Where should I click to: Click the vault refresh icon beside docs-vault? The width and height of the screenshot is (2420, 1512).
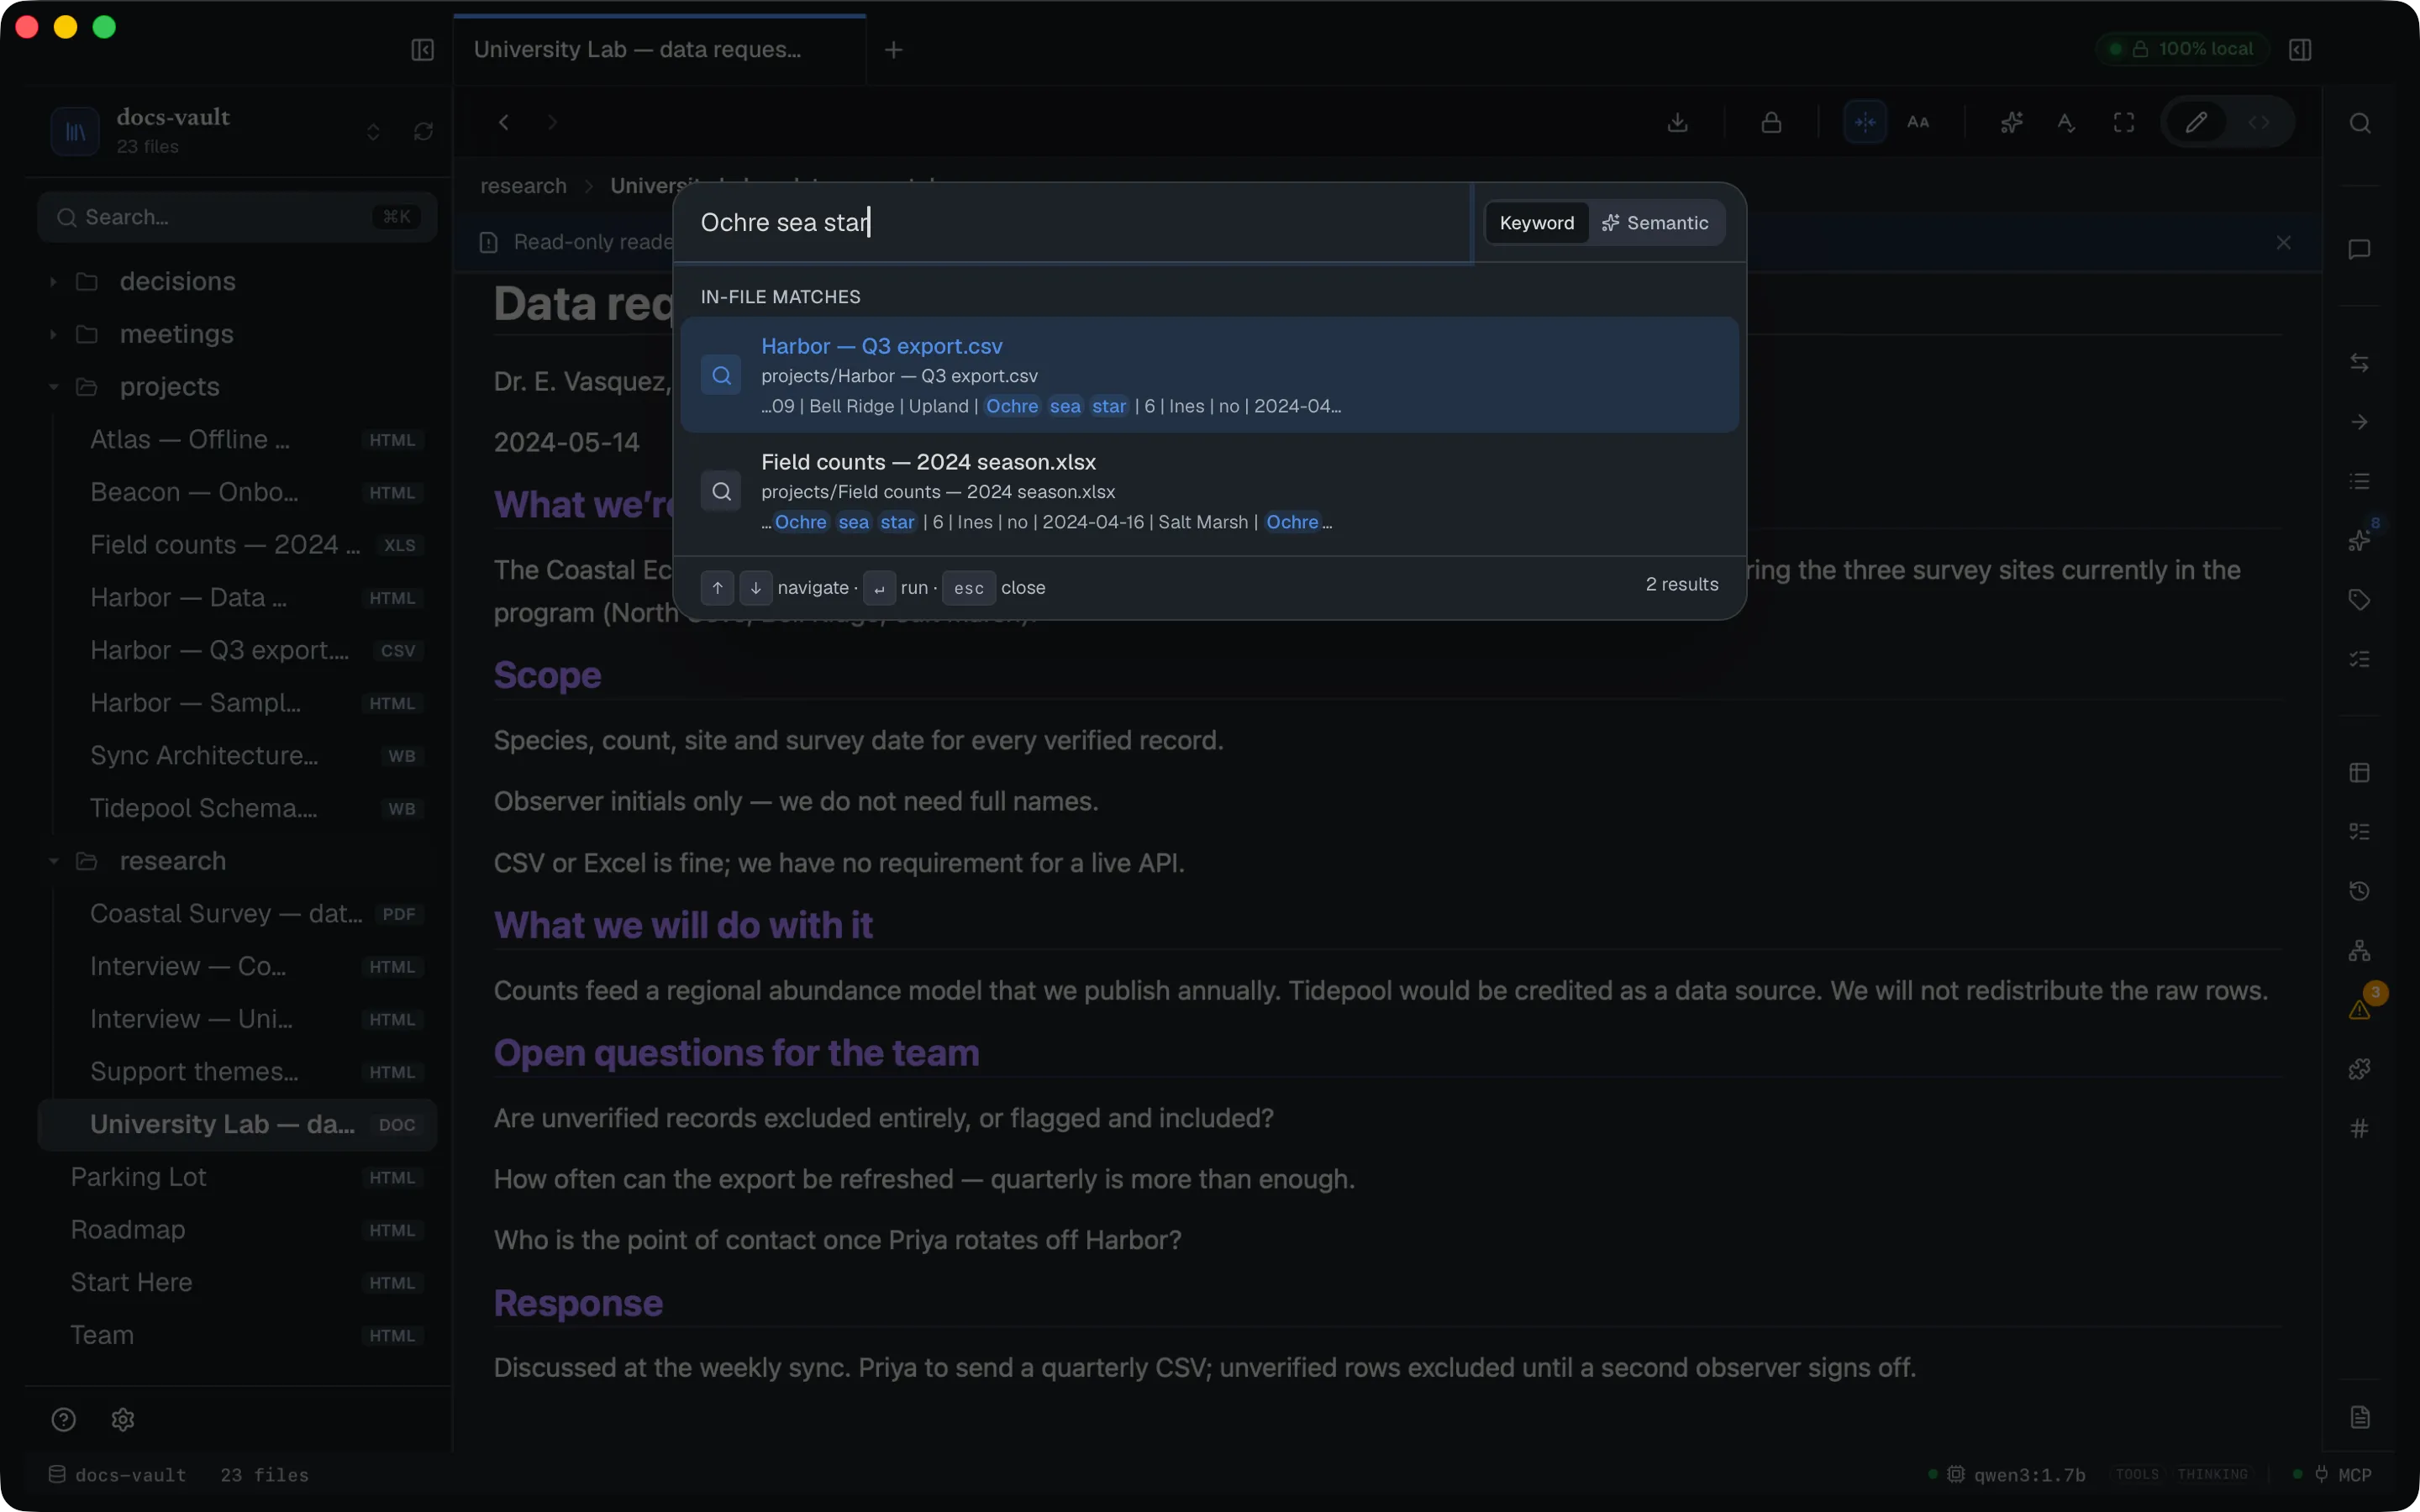tap(423, 132)
